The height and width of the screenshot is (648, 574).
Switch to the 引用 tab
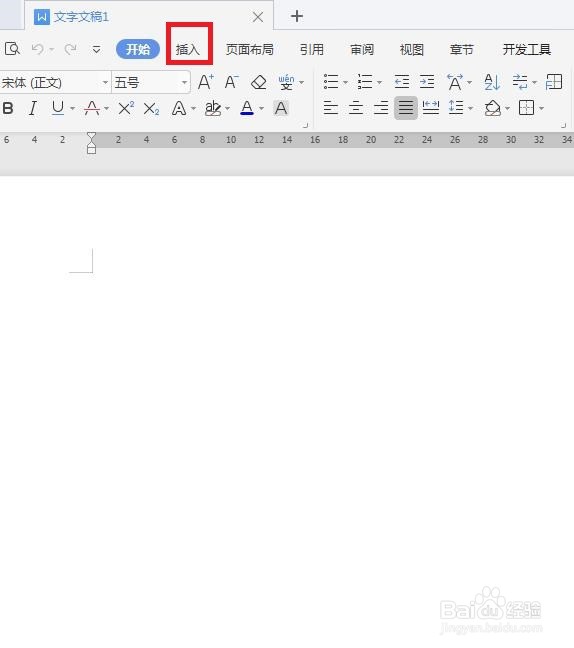312,49
